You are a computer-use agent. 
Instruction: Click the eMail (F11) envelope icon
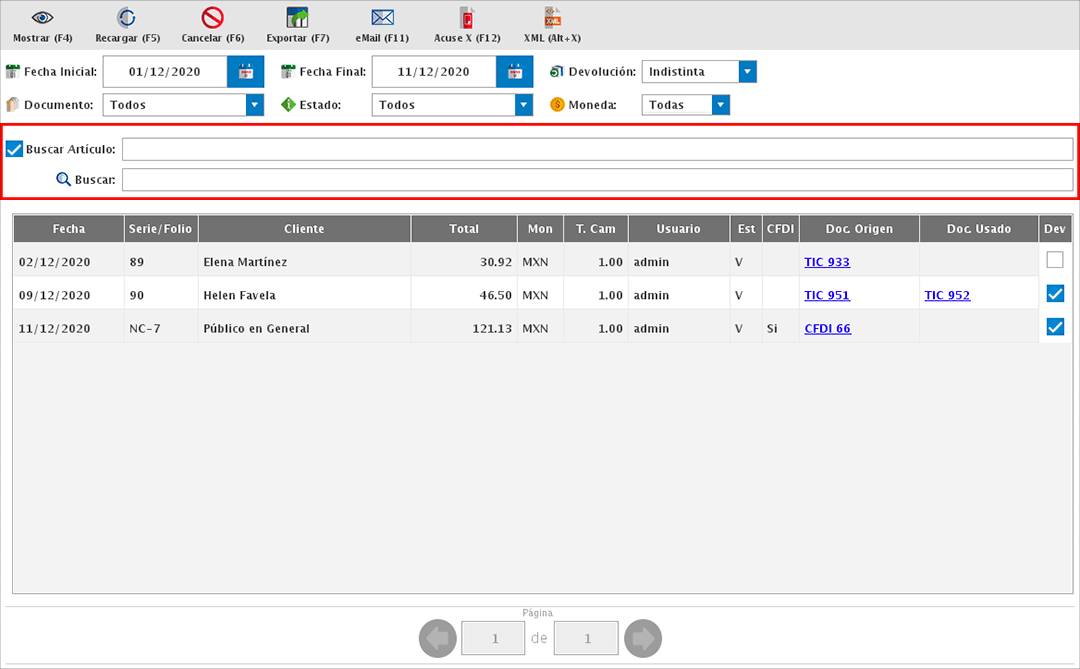coord(382,18)
